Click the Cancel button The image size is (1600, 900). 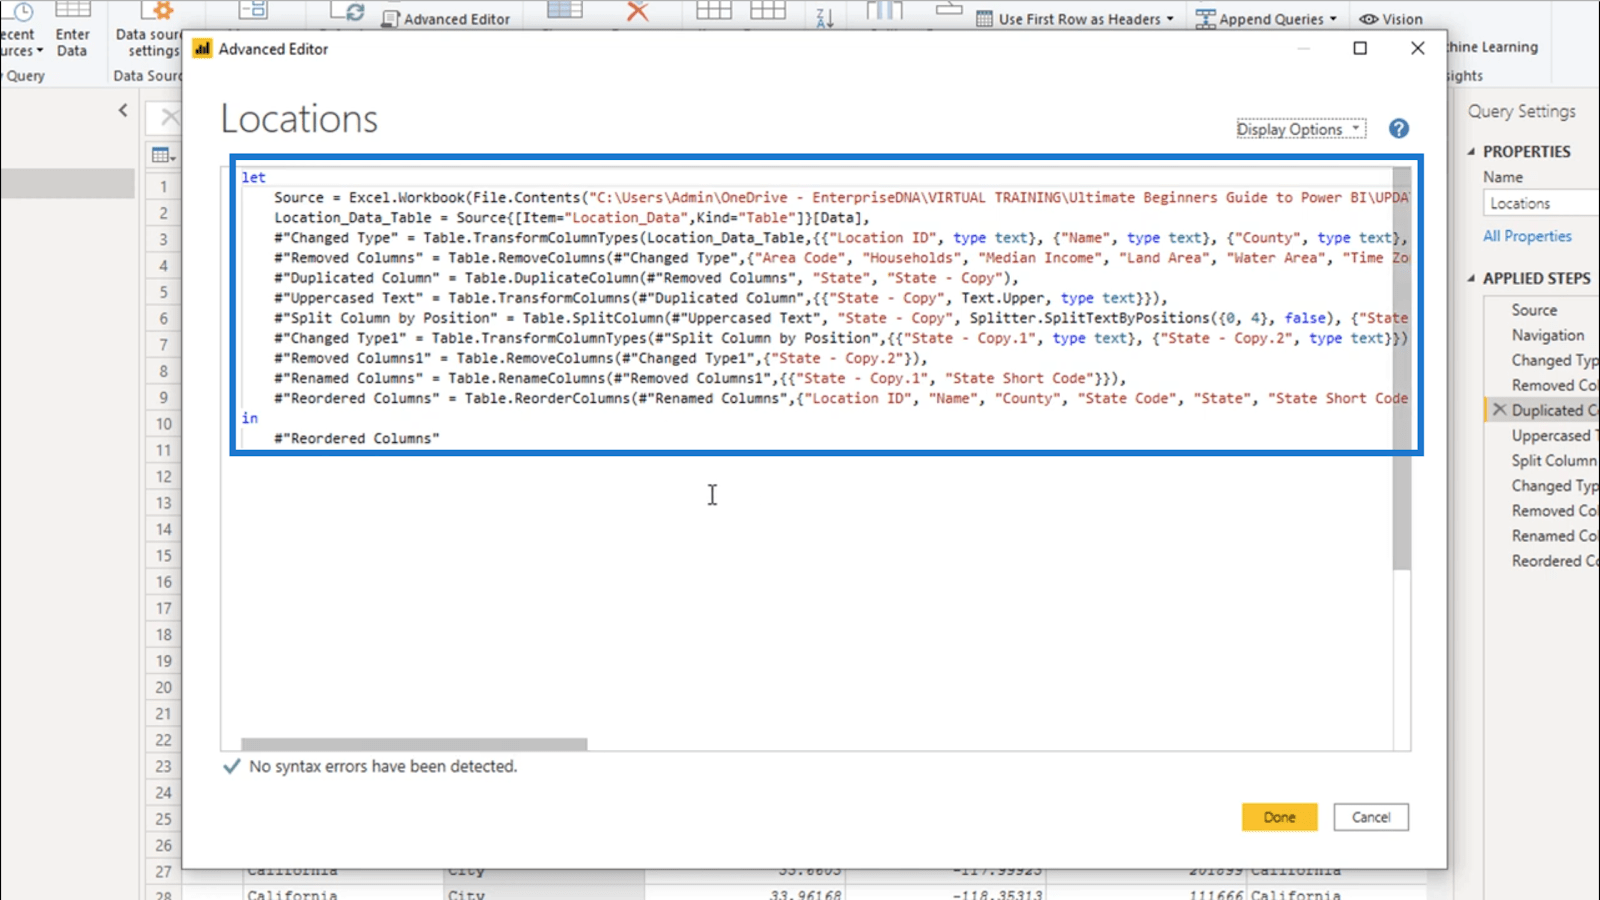pos(1371,817)
